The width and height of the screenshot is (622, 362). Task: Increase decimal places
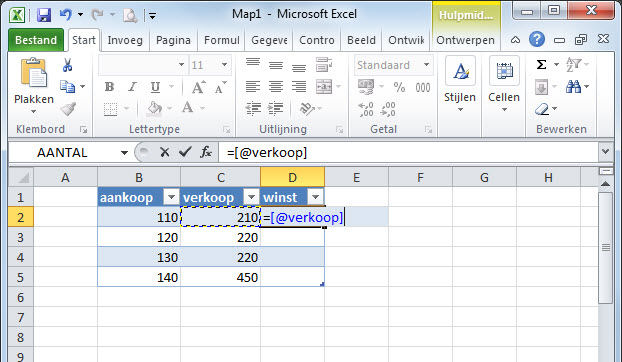click(x=366, y=109)
